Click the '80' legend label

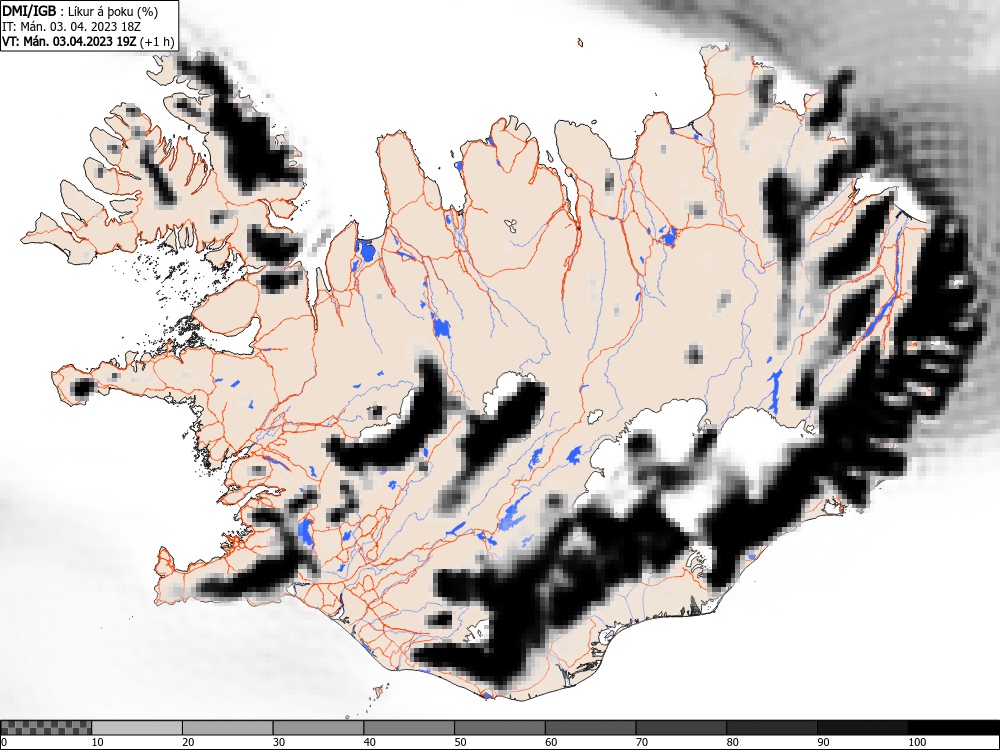pyautogui.click(x=732, y=742)
